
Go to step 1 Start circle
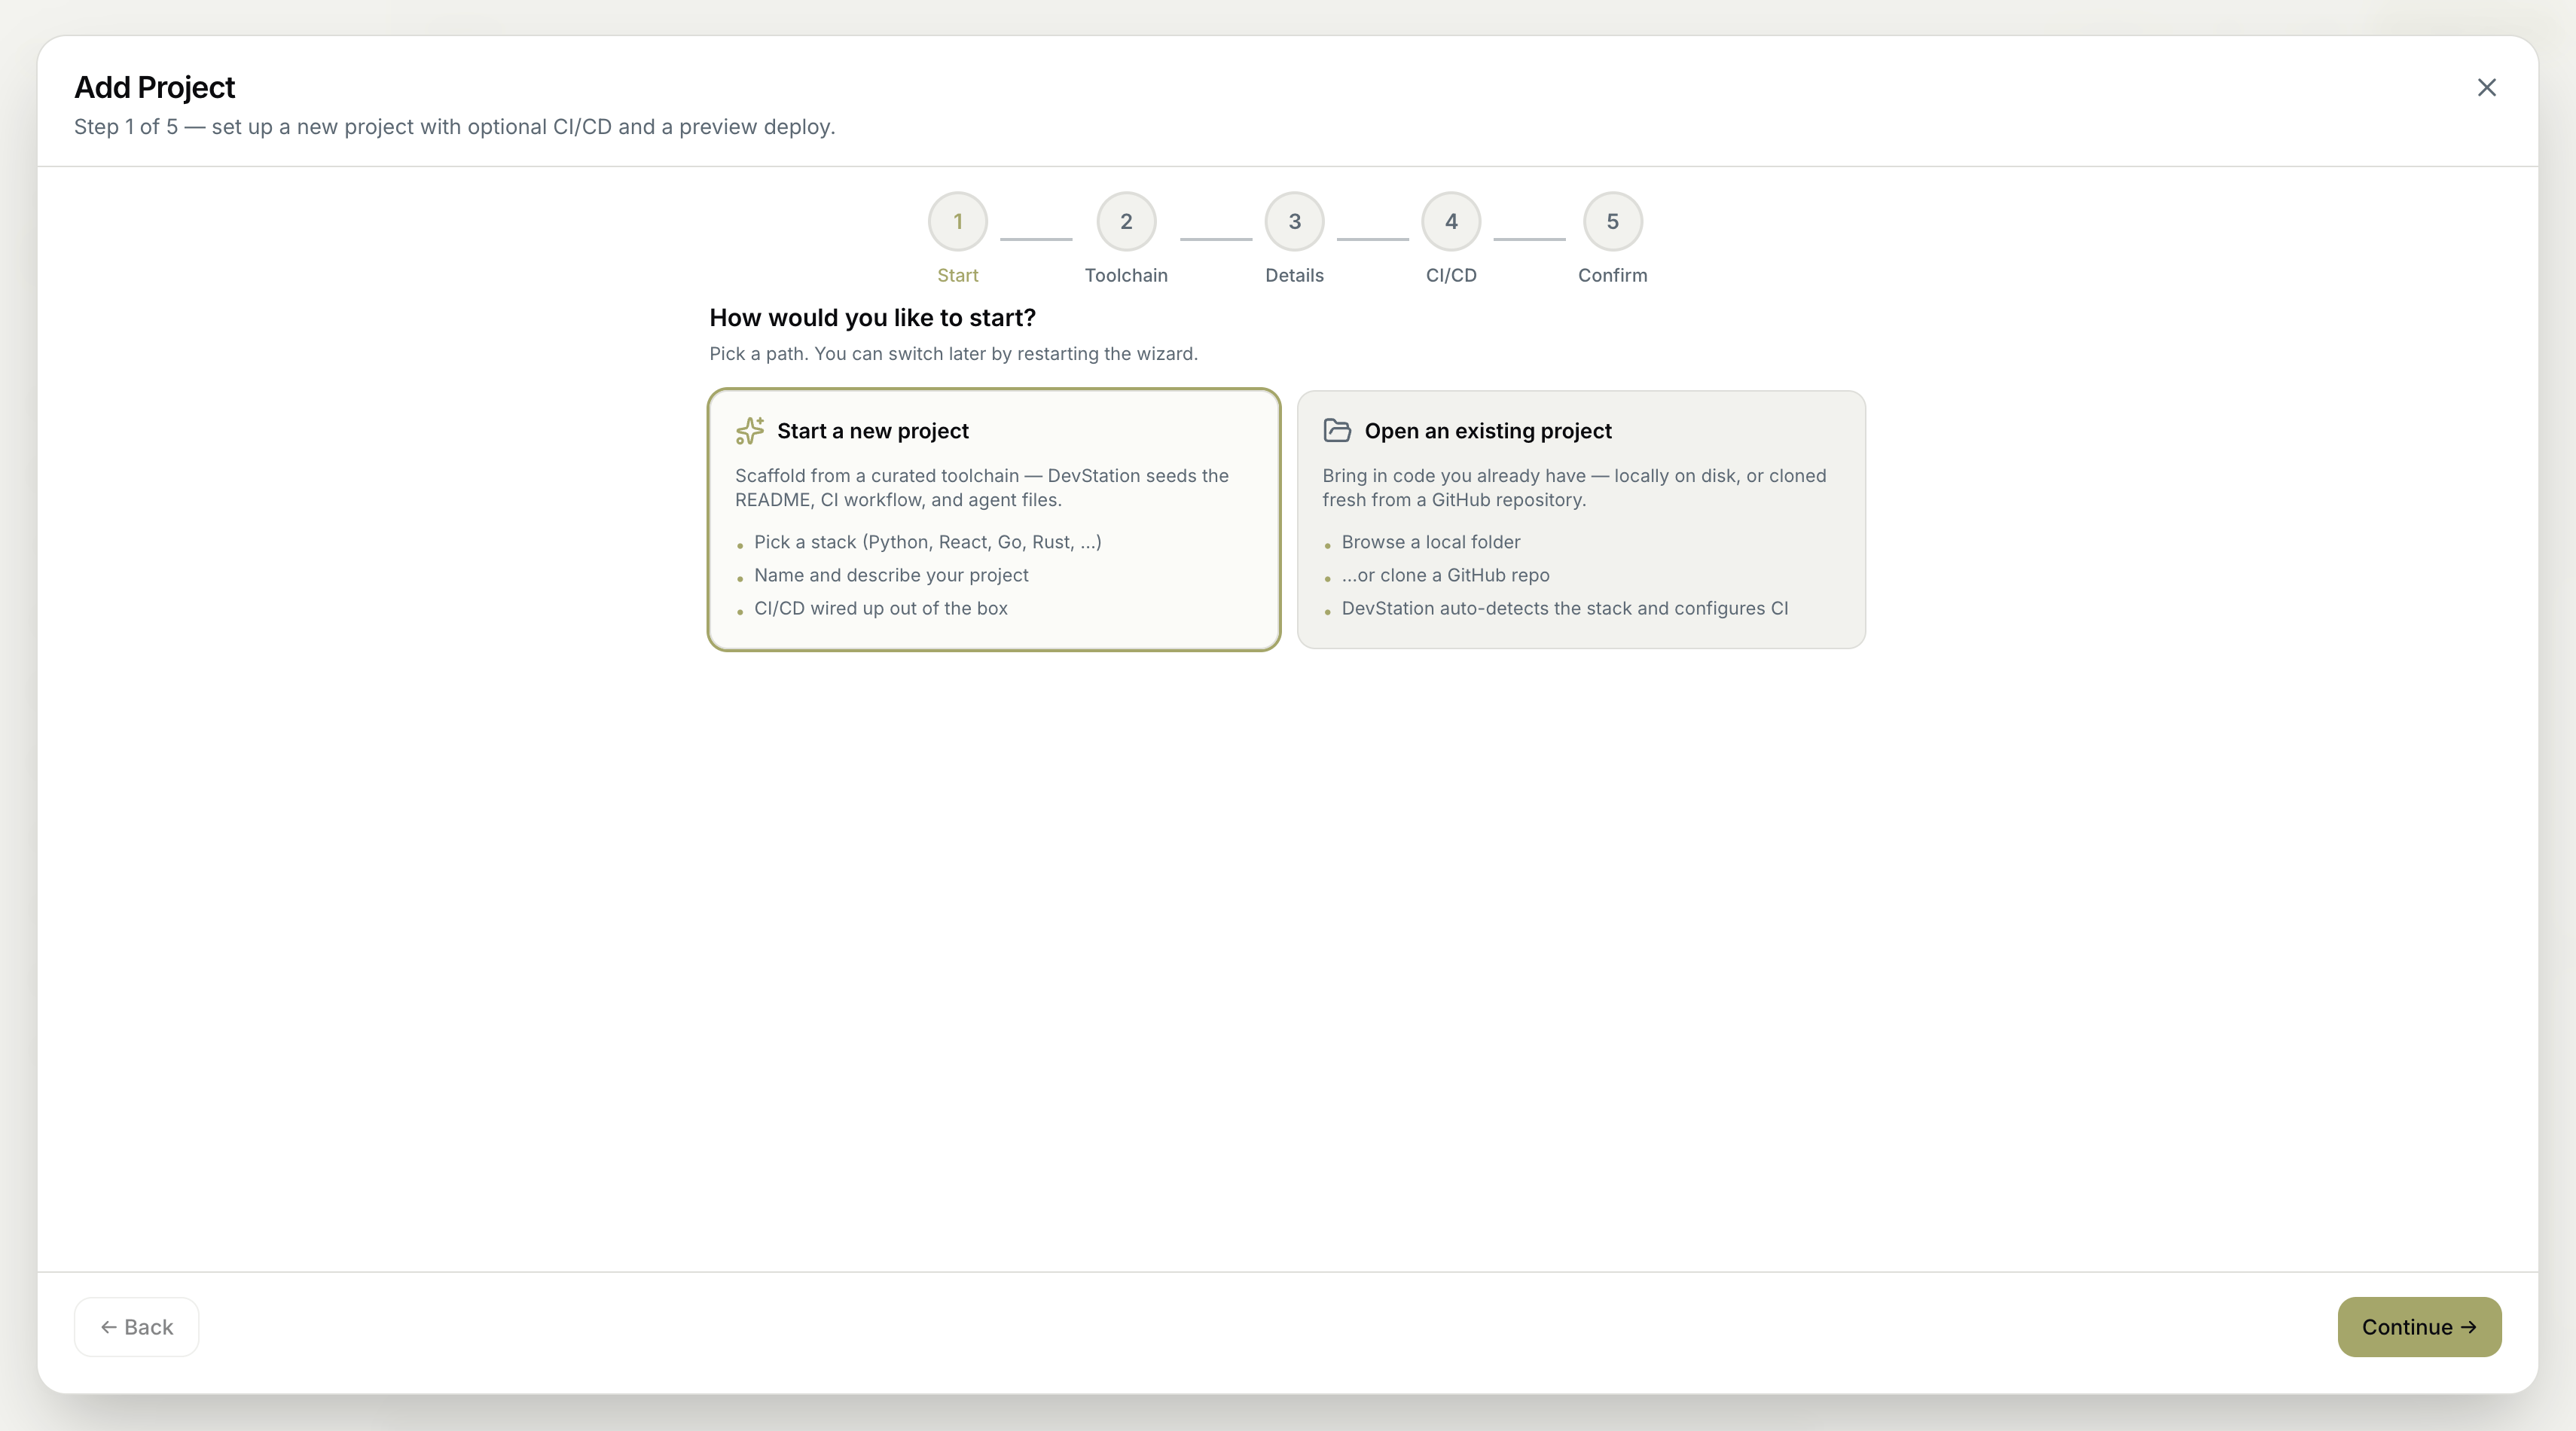pos(957,221)
